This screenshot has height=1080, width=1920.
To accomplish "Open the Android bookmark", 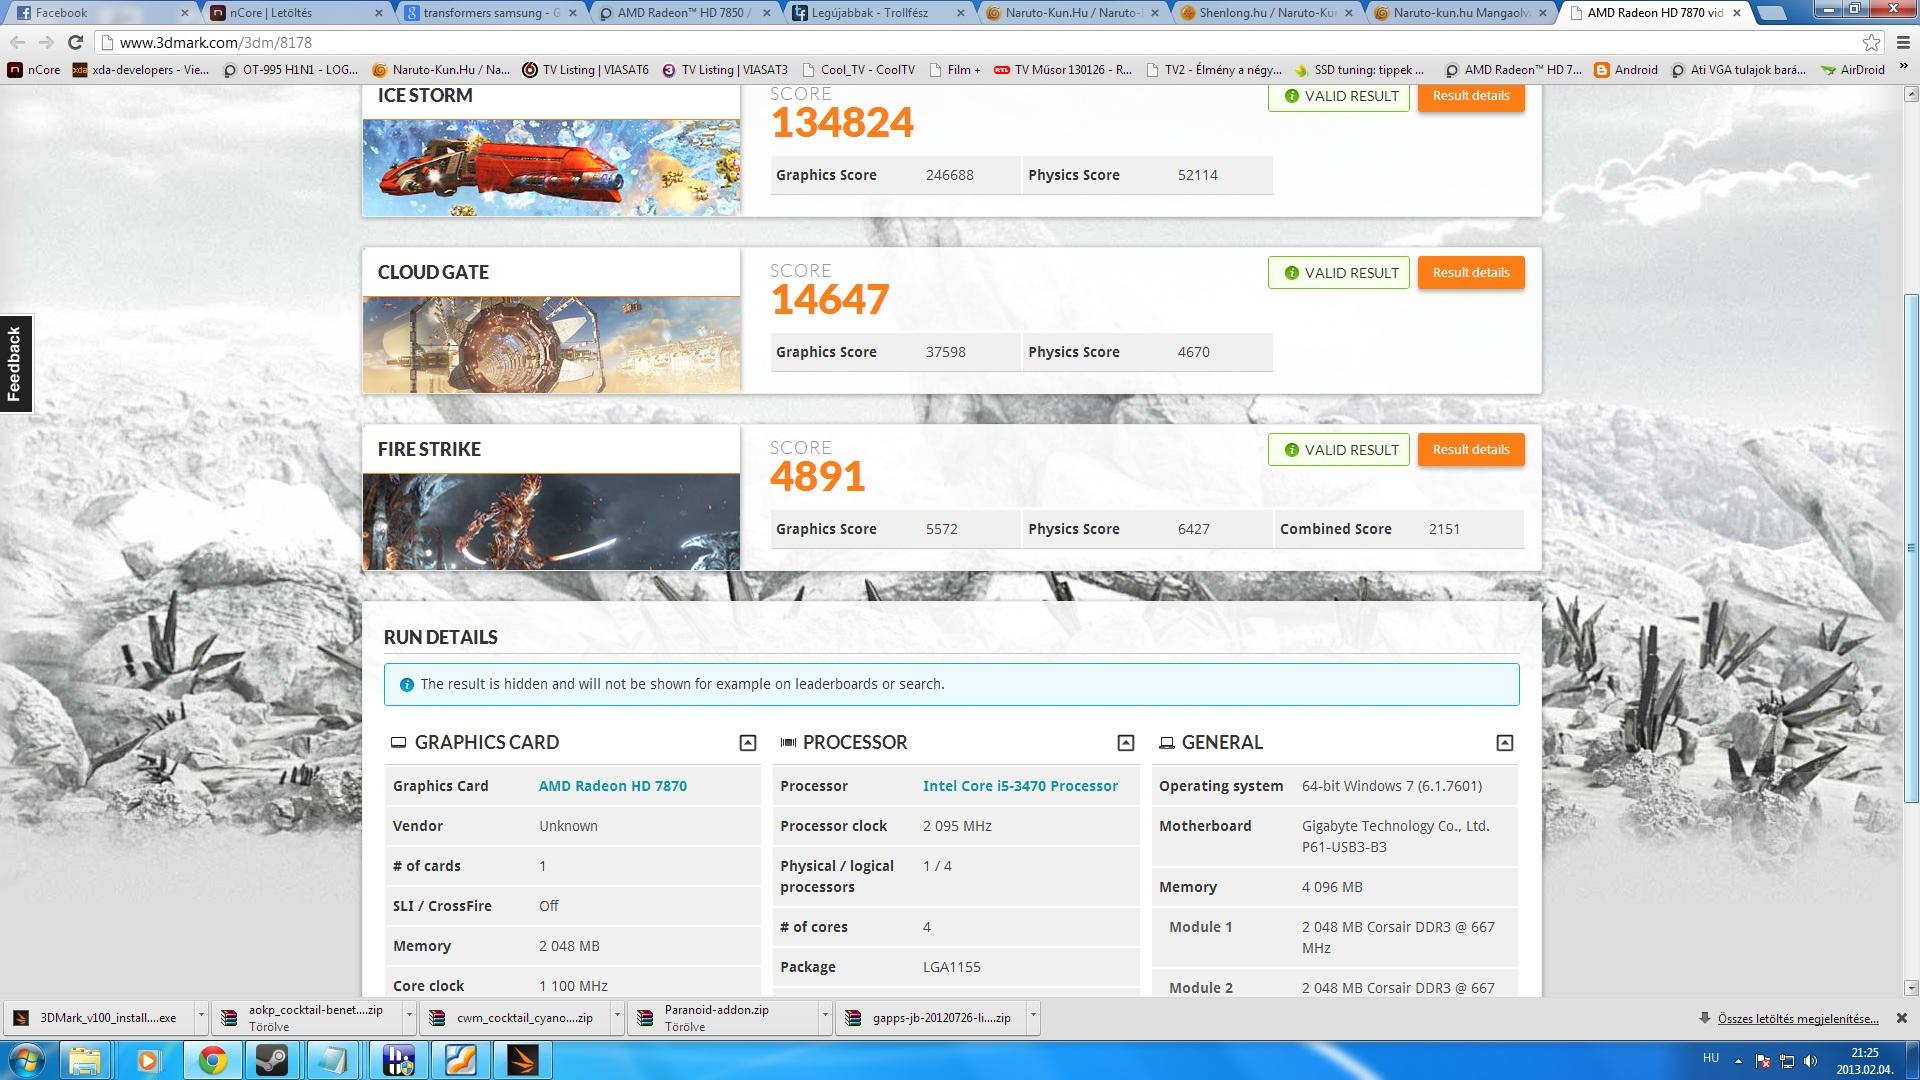I will 1626,70.
